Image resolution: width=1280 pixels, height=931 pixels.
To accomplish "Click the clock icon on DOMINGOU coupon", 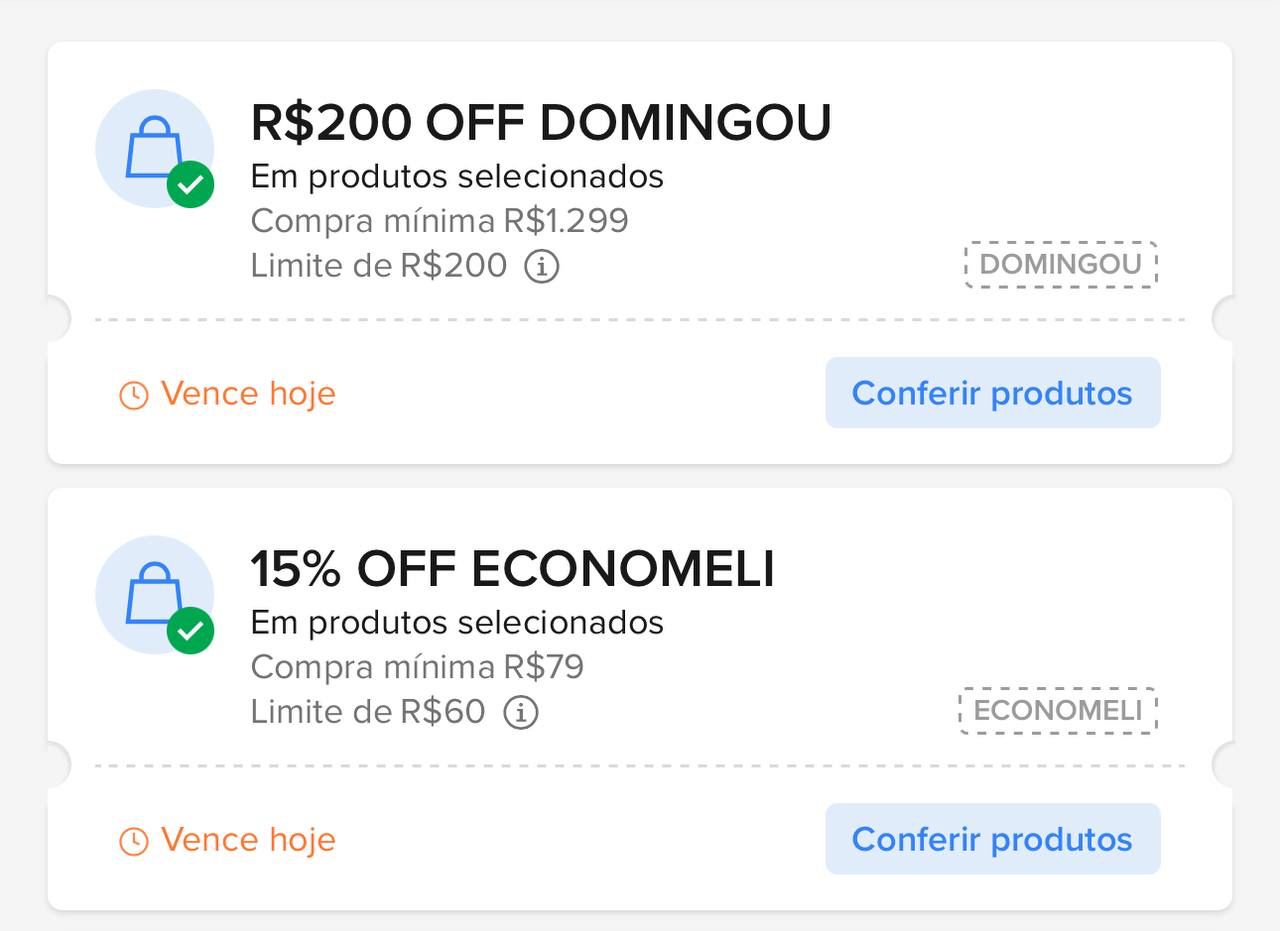I will (133, 395).
